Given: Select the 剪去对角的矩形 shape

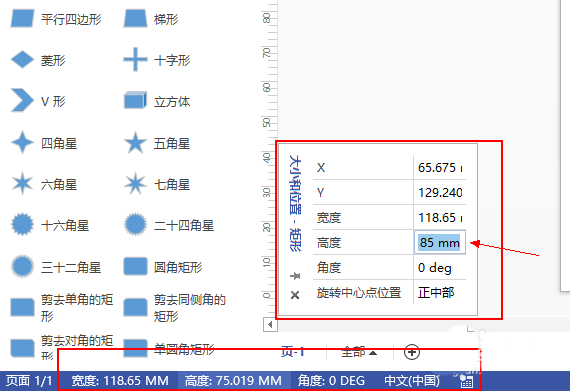Looking at the screenshot, I should tap(62, 347).
